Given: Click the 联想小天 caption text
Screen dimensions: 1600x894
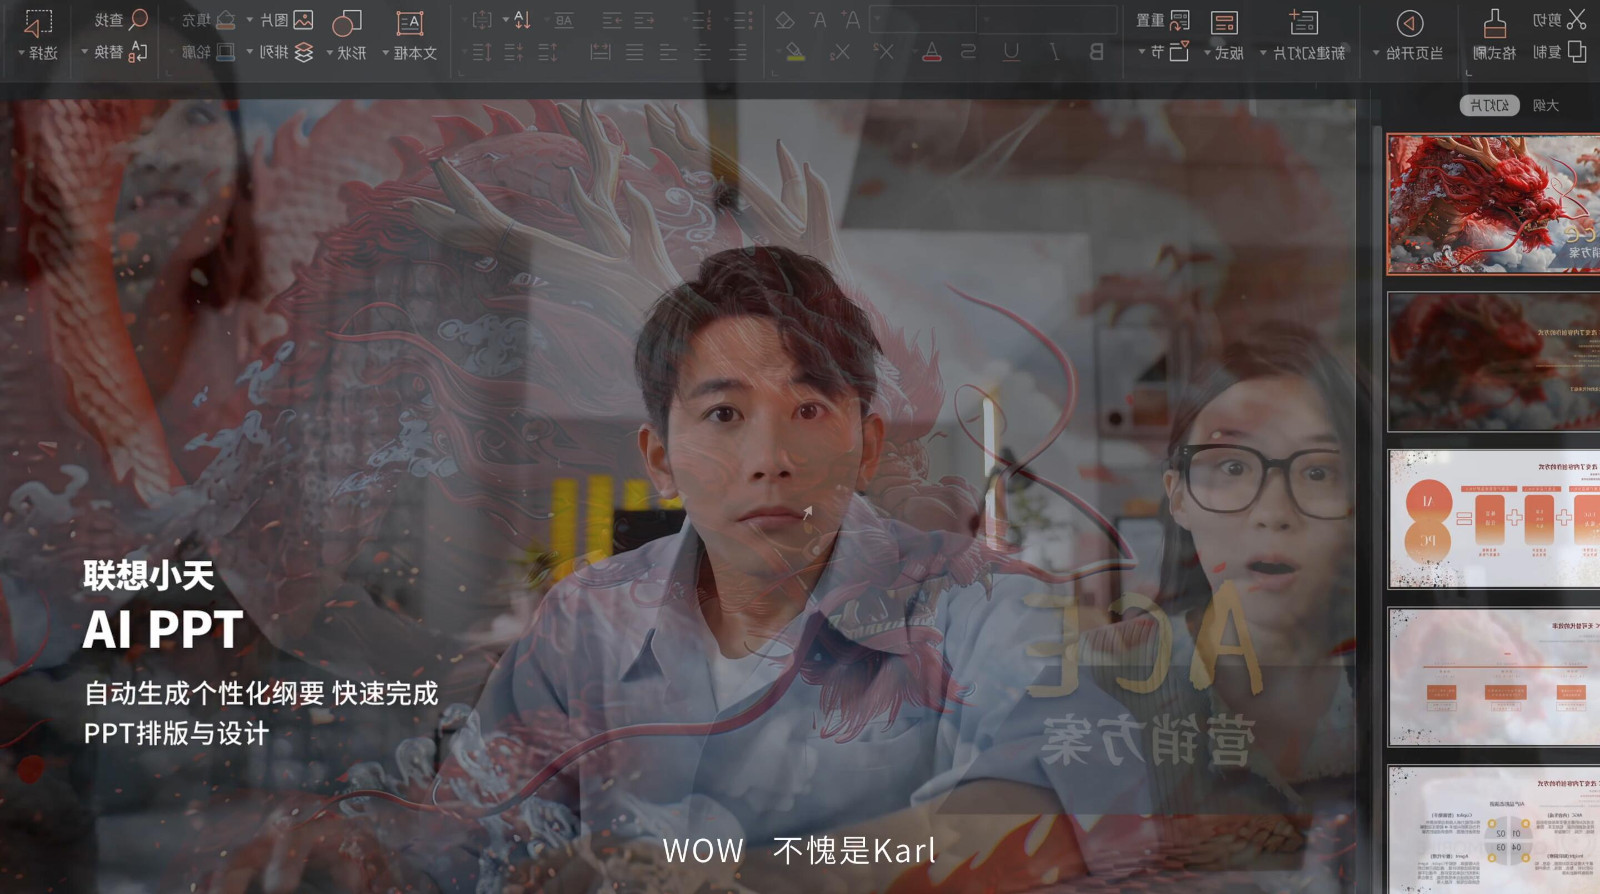Looking at the screenshot, I should (149, 575).
